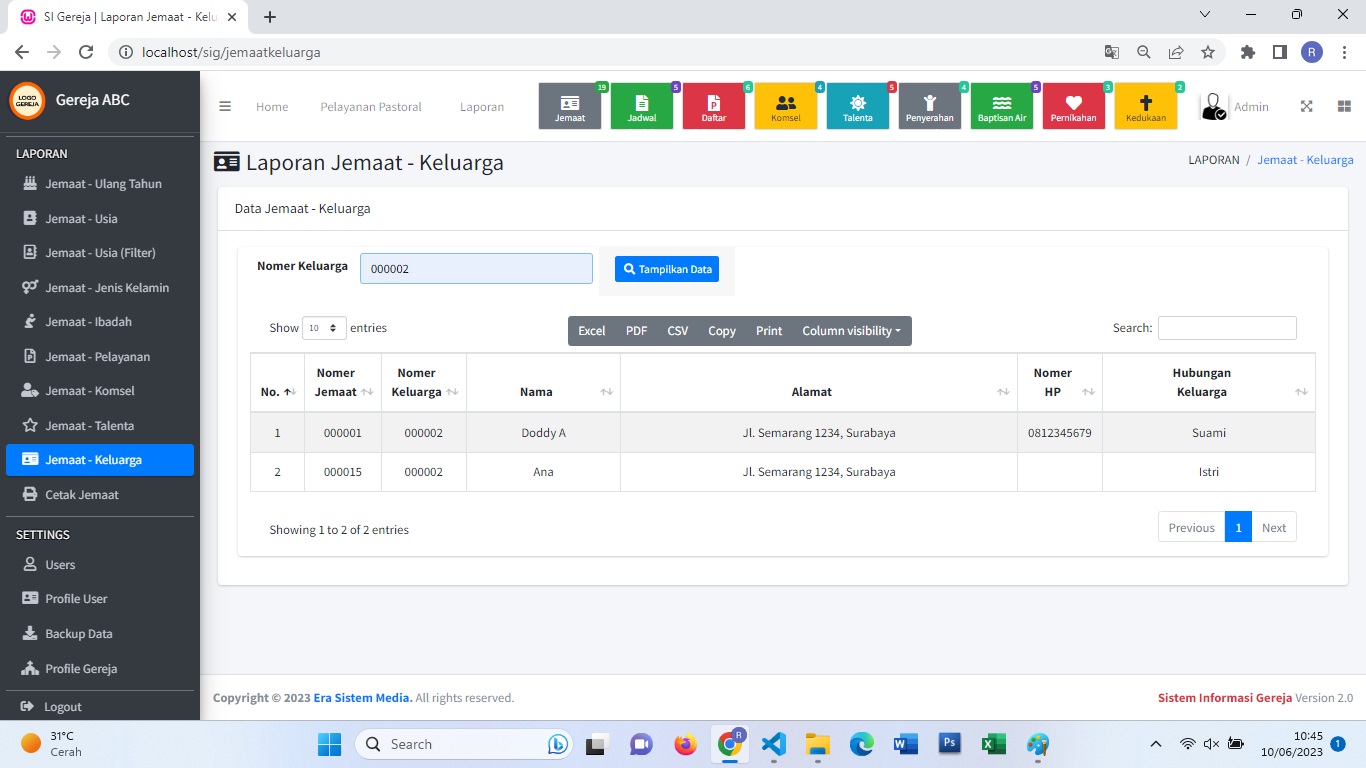Select Jemaat - Talenta in sidebar
This screenshot has height=768, width=1366.
(89, 425)
